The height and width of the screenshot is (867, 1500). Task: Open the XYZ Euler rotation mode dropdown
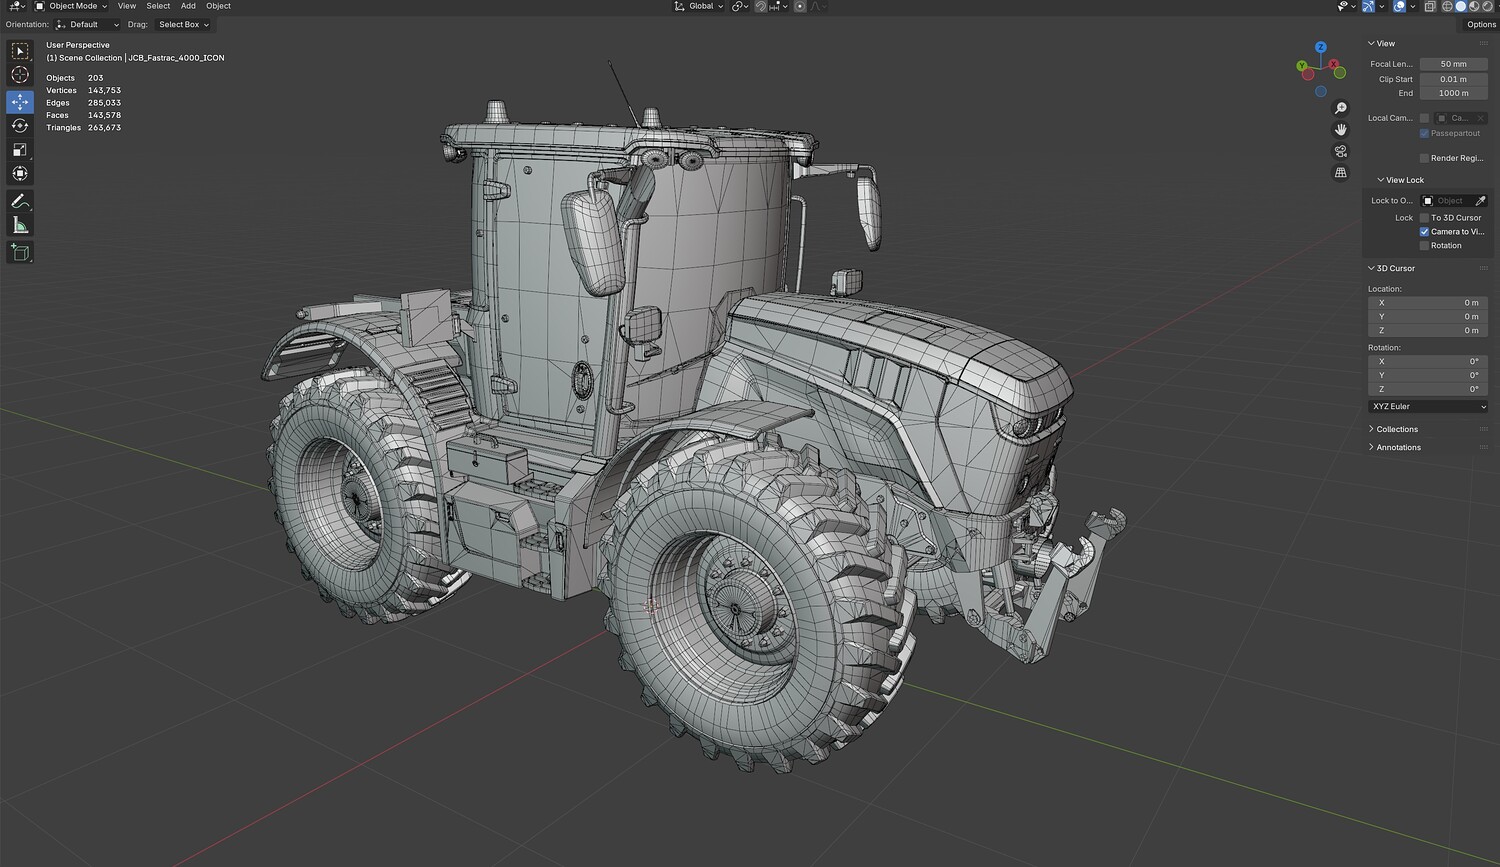point(1428,407)
